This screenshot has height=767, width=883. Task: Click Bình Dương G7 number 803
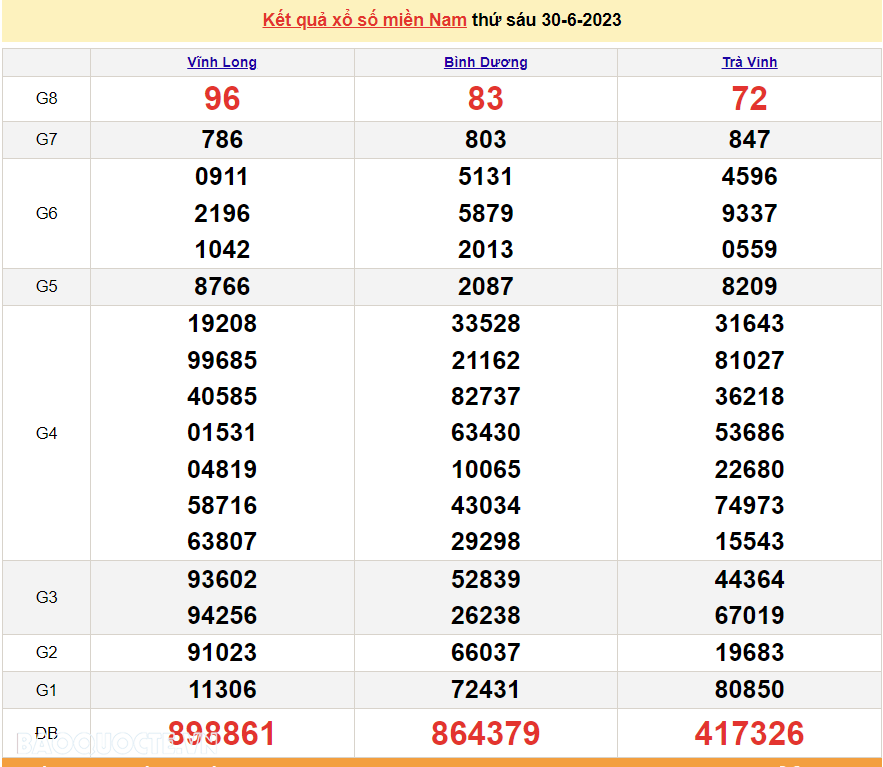[x=485, y=140]
